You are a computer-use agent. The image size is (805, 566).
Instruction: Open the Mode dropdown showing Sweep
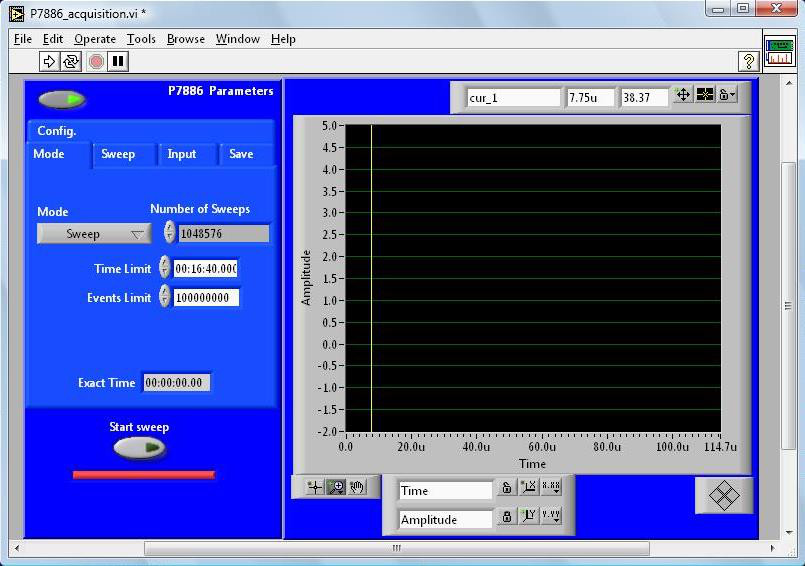coord(93,234)
